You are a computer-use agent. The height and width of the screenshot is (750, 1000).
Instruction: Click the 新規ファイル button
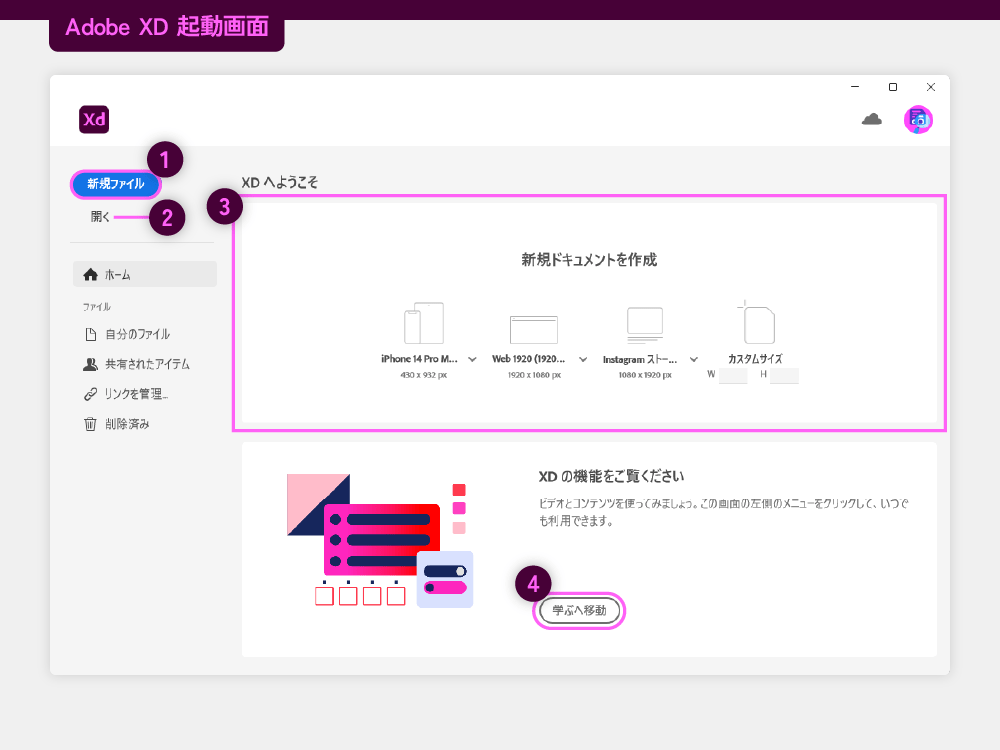115,184
